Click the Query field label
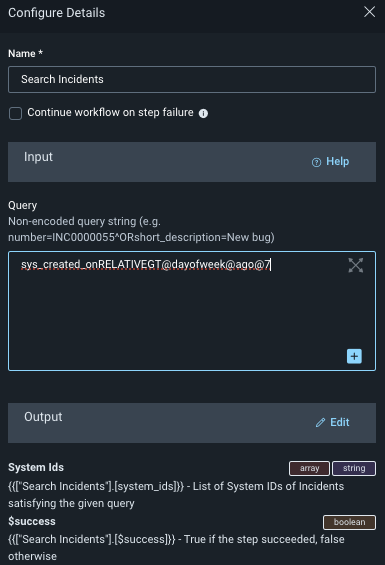The image size is (385, 565). point(23,205)
